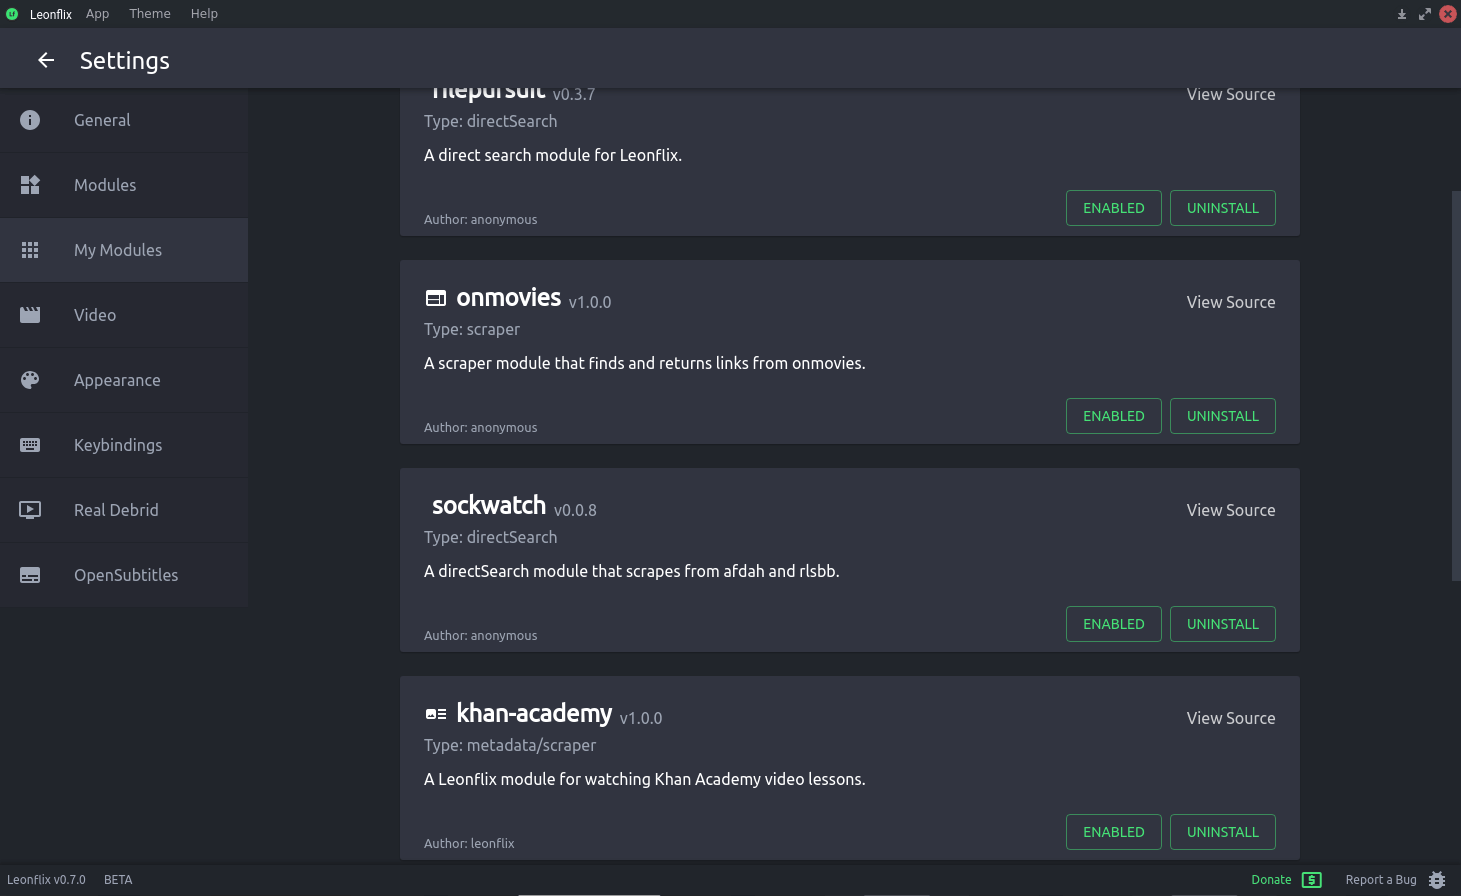Click the back arrow next to Settings
This screenshot has width=1461, height=896.
(x=46, y=61)
